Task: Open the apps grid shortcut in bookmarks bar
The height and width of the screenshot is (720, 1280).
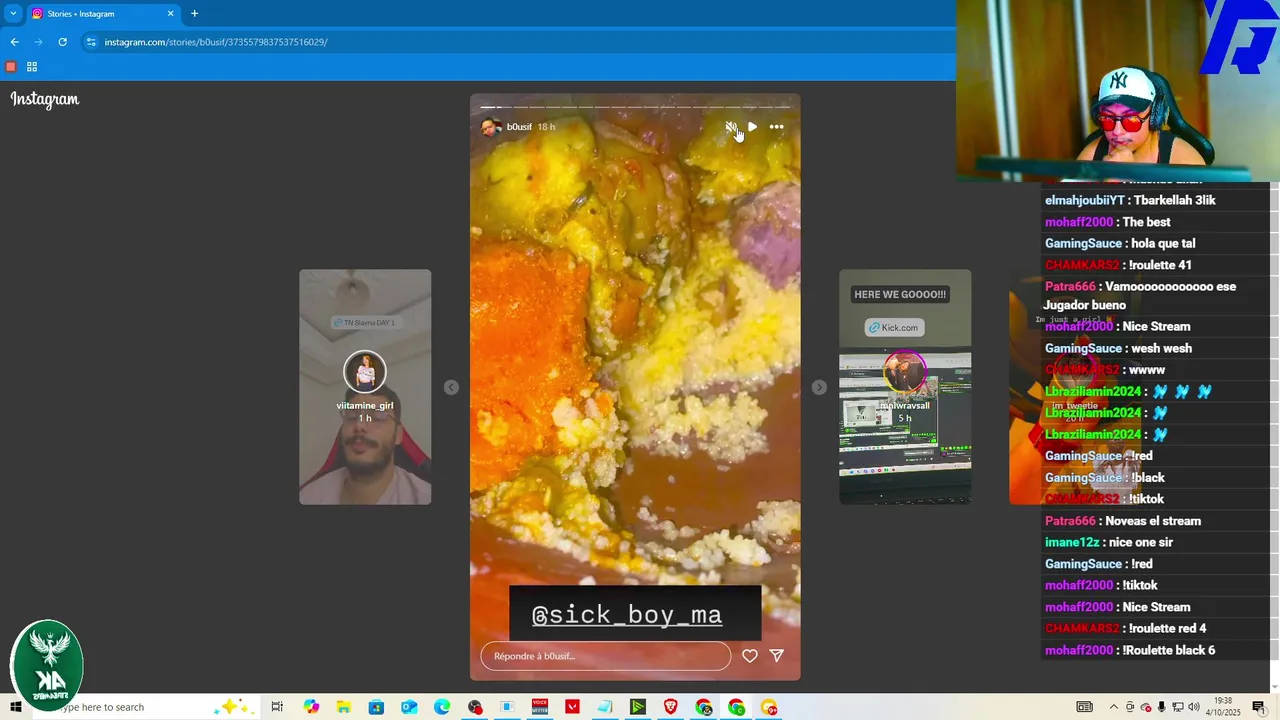Action: (32, 67)
